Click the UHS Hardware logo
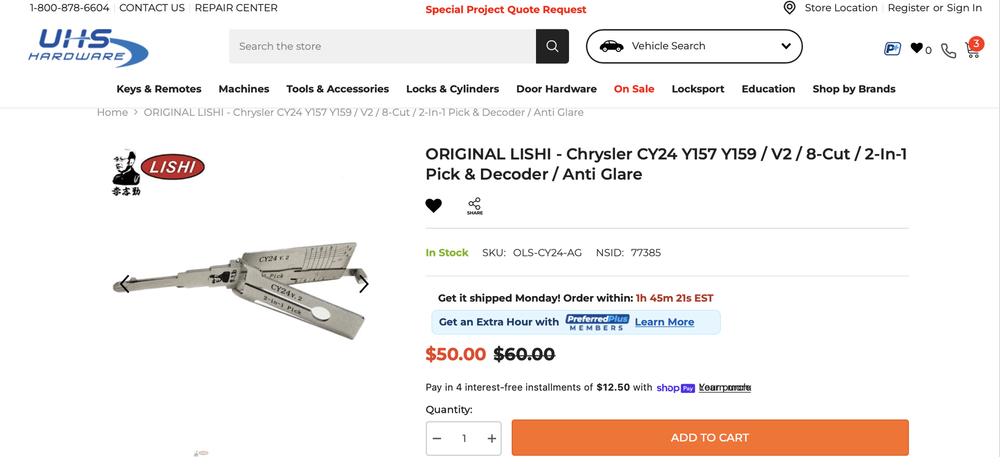Image resolution: width=1000 pixels, height=457 pixels. click(x=88, y=47)
